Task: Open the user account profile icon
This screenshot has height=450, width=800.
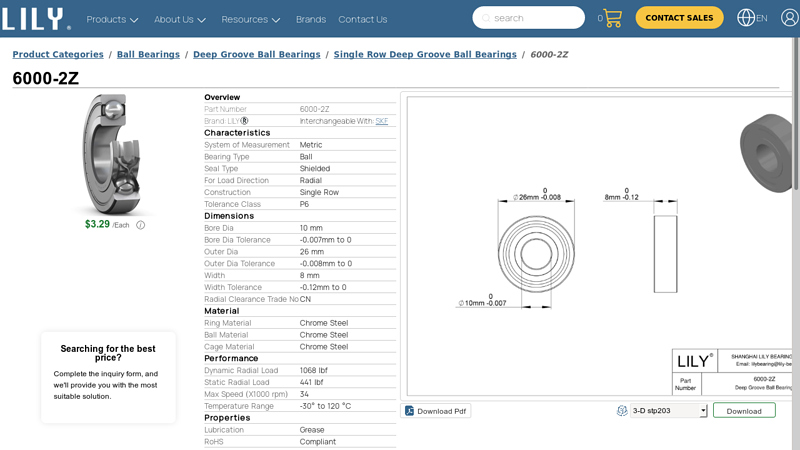Action: [x=790, y=18]
